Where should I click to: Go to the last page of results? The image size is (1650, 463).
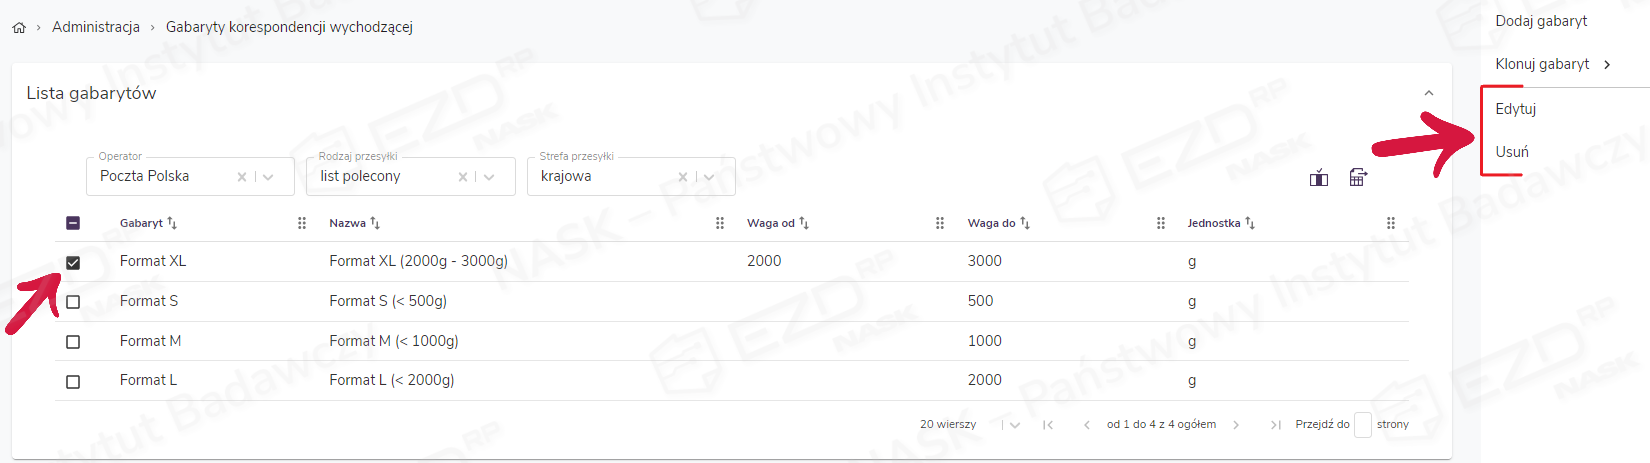pyautogui.click(x=1275, y=425)
